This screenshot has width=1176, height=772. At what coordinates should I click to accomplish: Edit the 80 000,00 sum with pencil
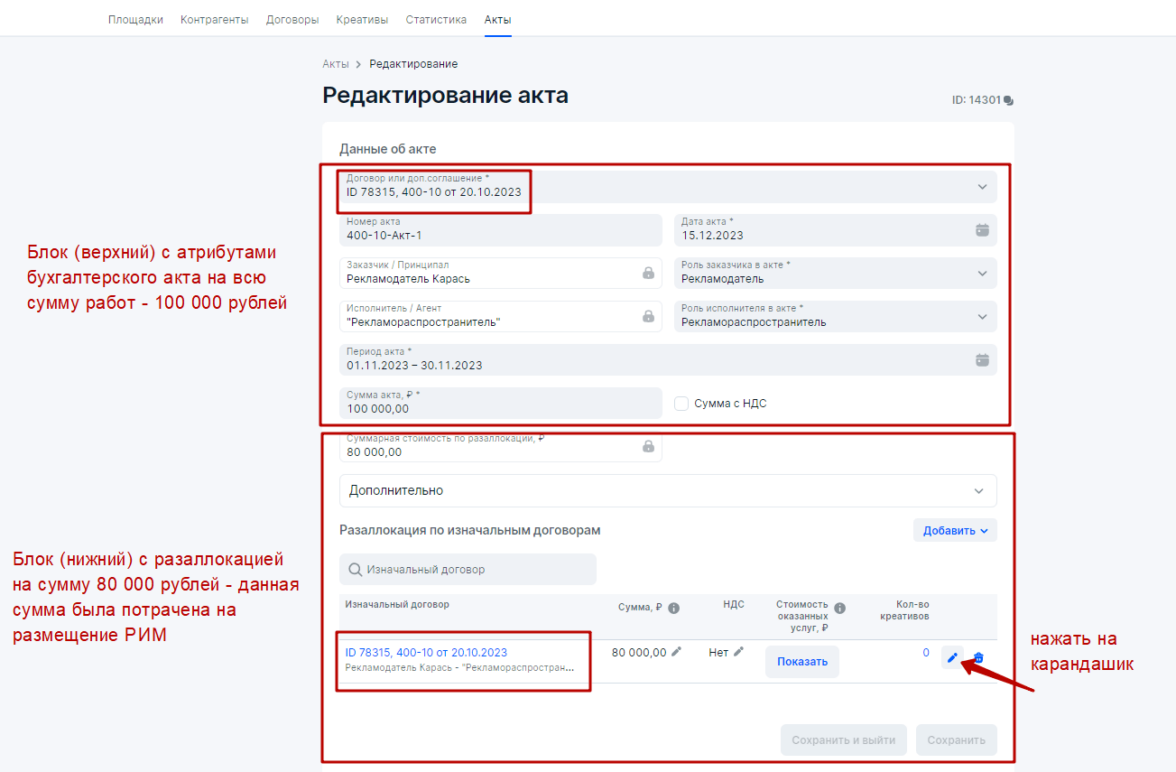click(676, 652)
